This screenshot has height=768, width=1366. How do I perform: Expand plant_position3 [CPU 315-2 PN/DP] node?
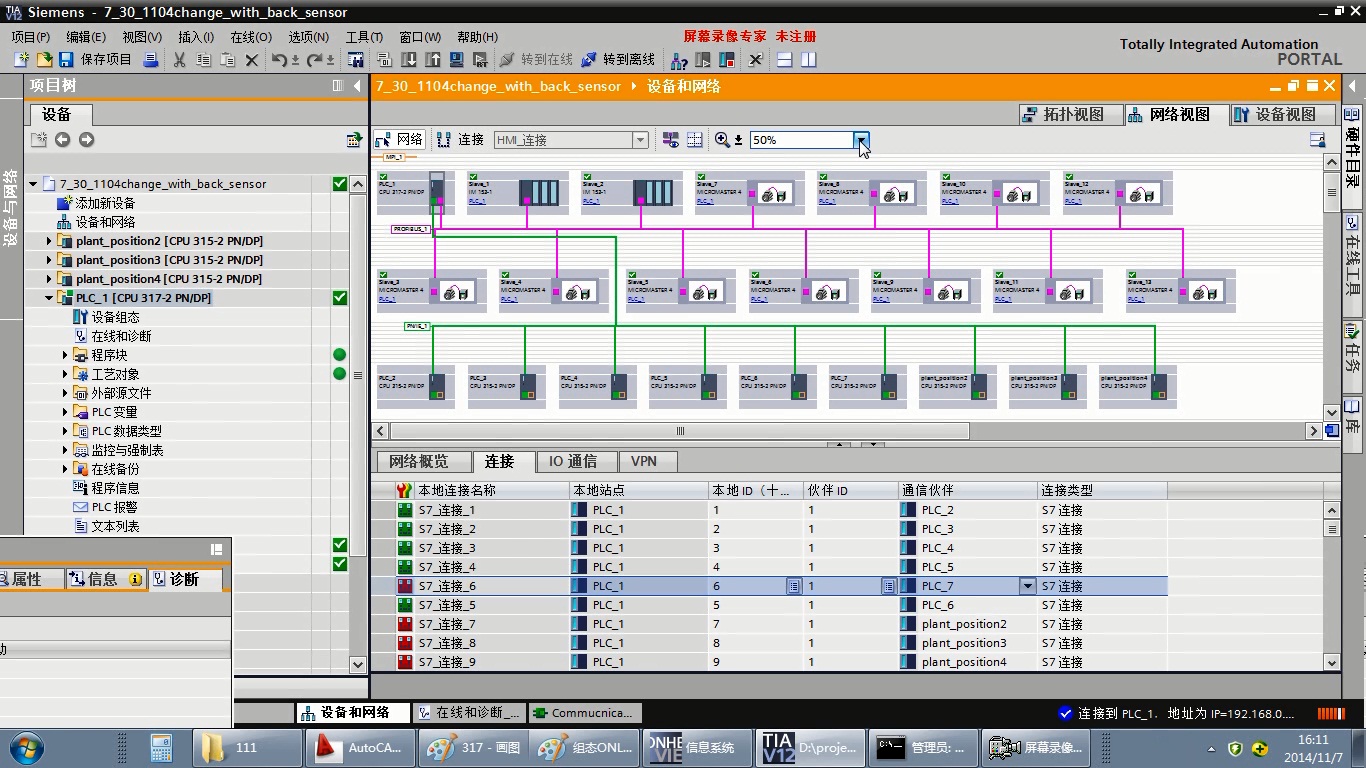coord(49,260)
